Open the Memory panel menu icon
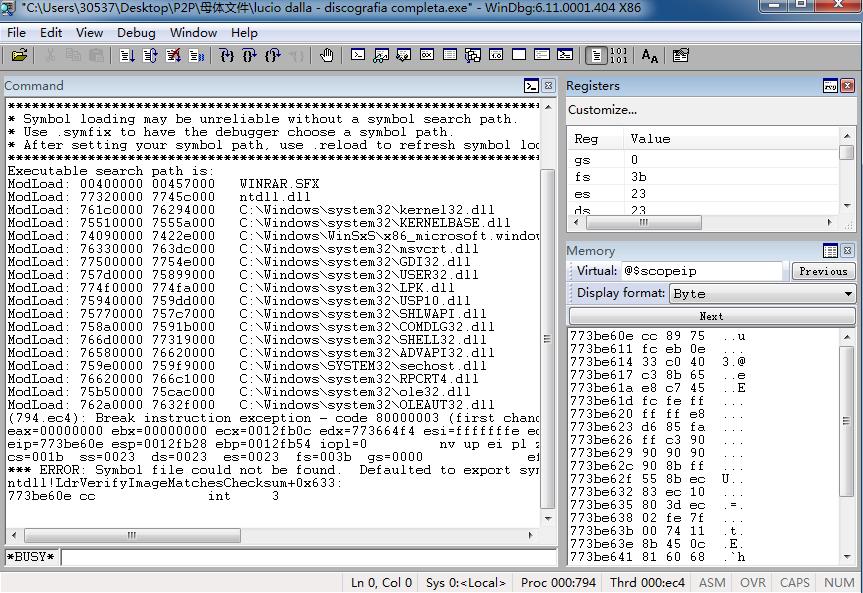This screenshot has height=593, width=863. tap(830, 251)
